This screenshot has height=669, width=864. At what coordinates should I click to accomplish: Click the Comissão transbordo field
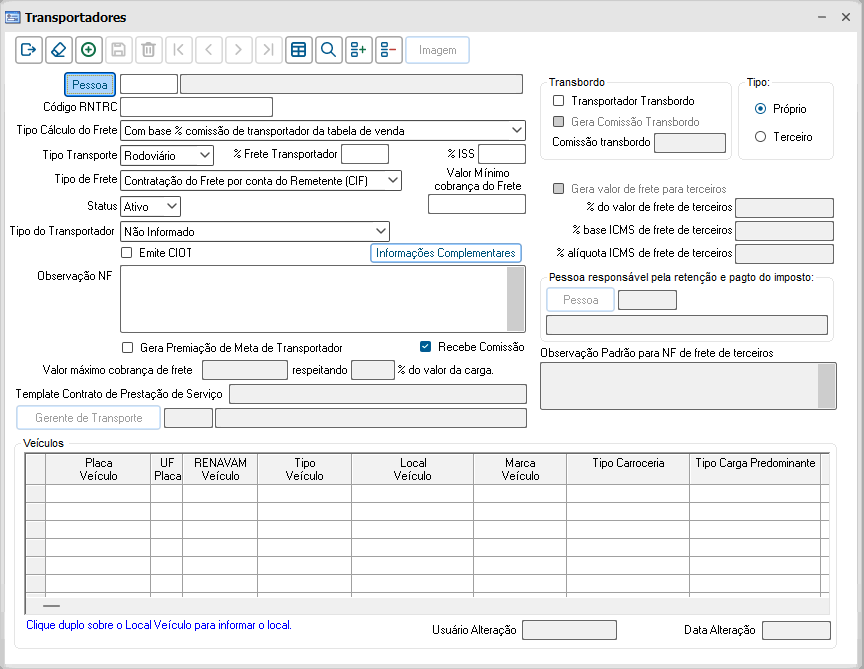point(689,143)
